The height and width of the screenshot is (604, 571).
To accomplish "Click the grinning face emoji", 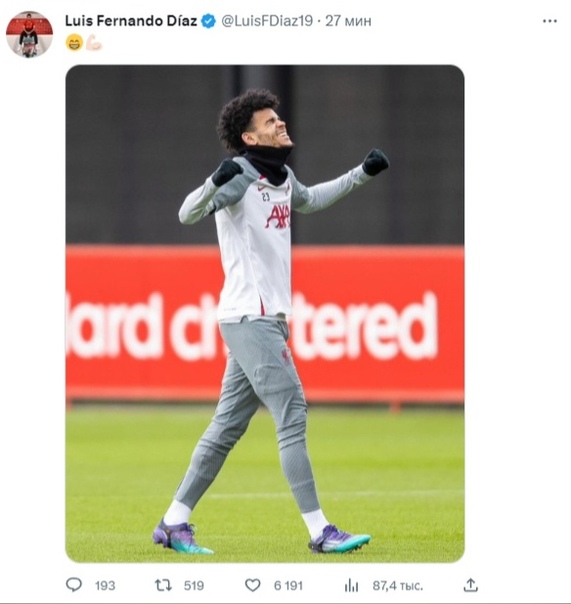I will click(74, 42).
